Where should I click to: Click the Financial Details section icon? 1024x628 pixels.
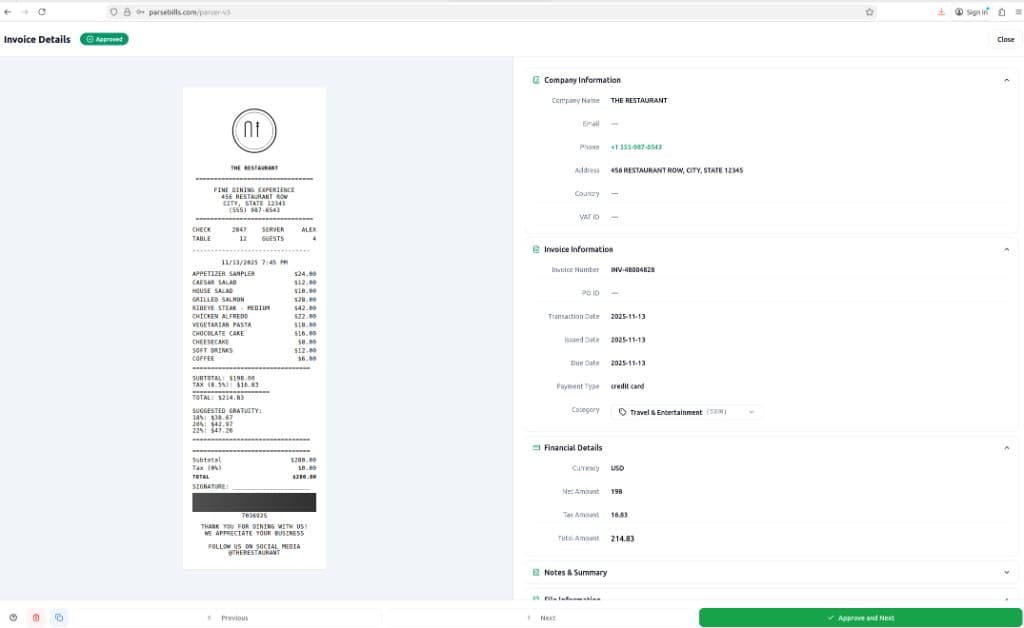point(534,448)
